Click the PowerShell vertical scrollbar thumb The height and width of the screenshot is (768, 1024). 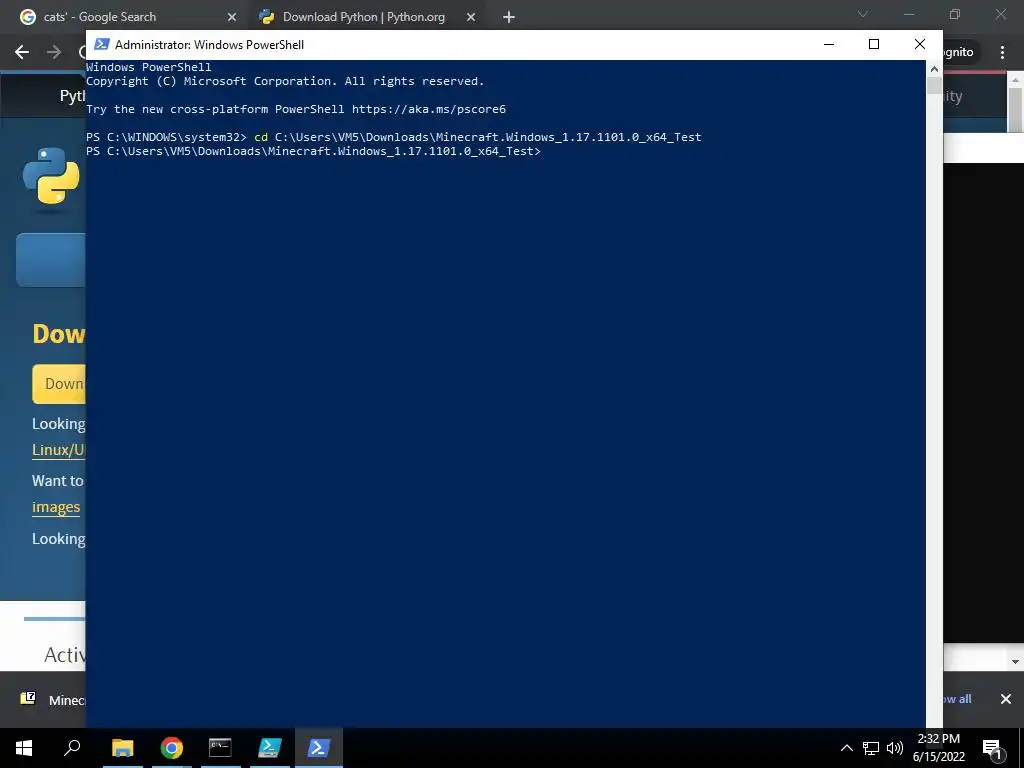coord(934,86)
